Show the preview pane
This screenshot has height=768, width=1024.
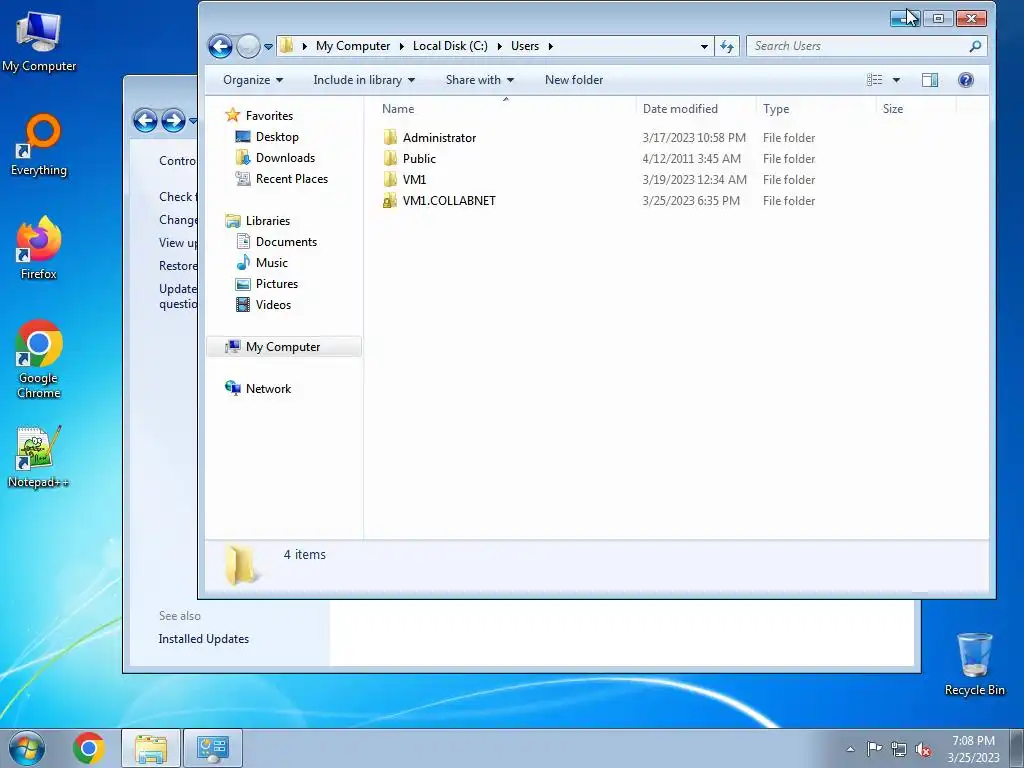[x=930, y=80]
